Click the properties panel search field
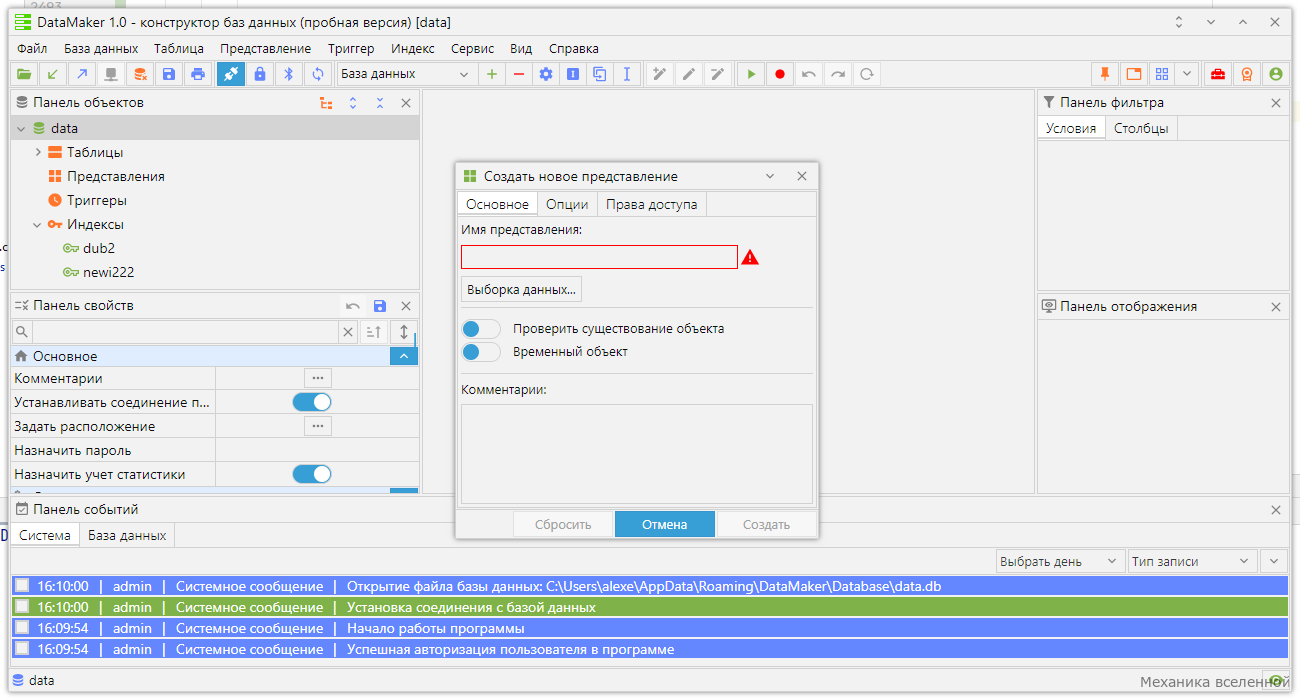The image size is (1300, 700). click(x=185, y=332)
